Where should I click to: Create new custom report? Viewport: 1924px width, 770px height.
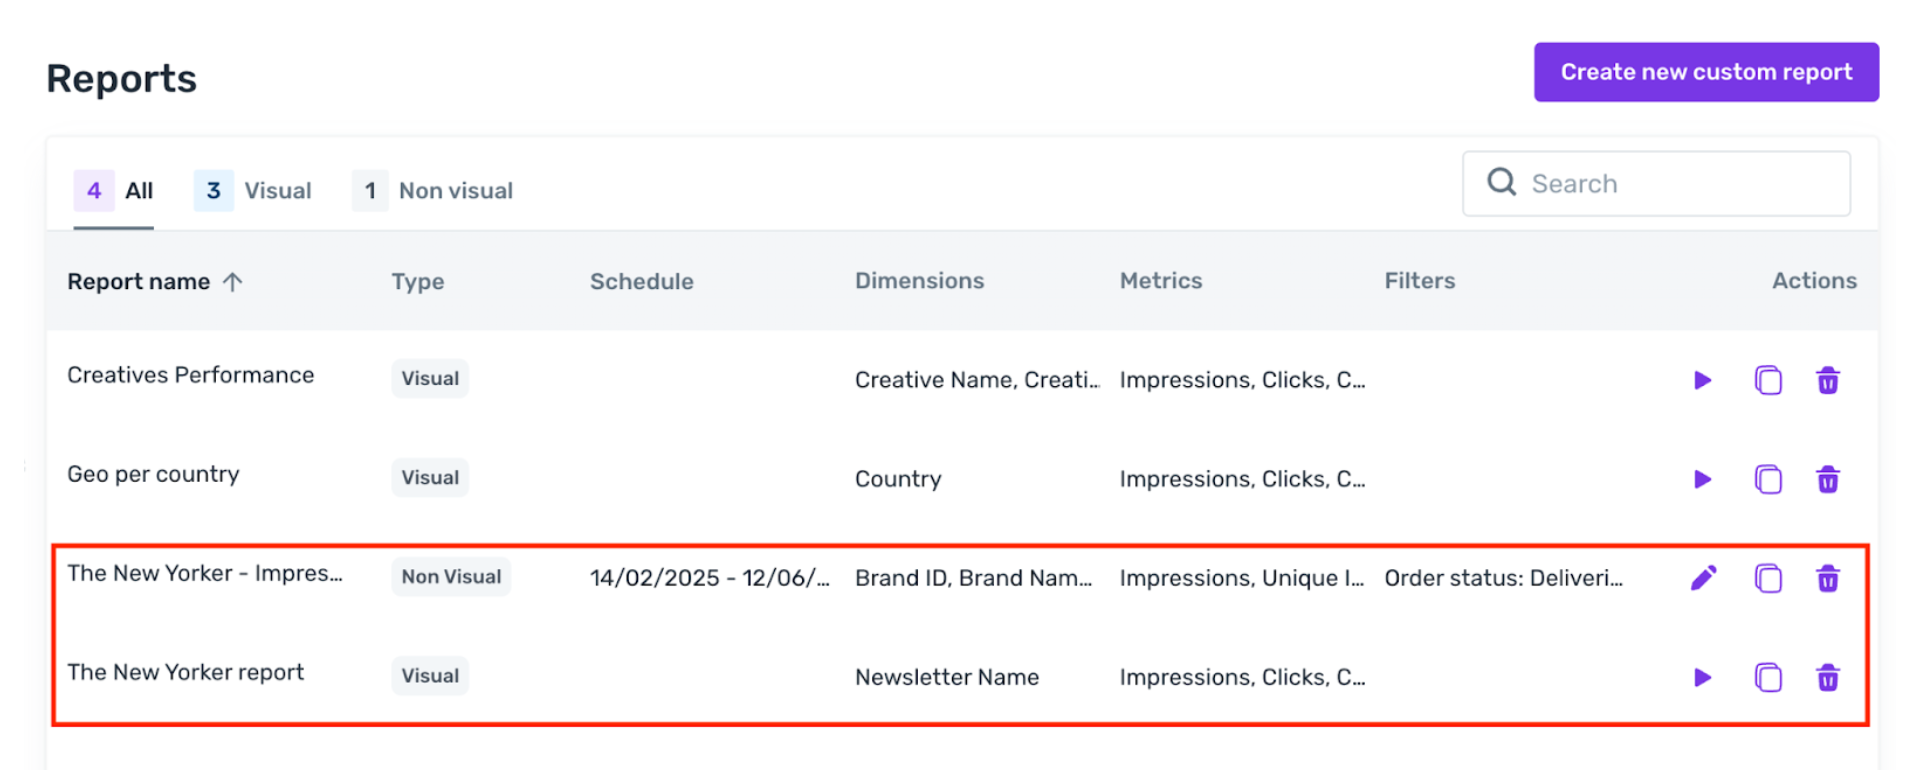pos(1706,72)
